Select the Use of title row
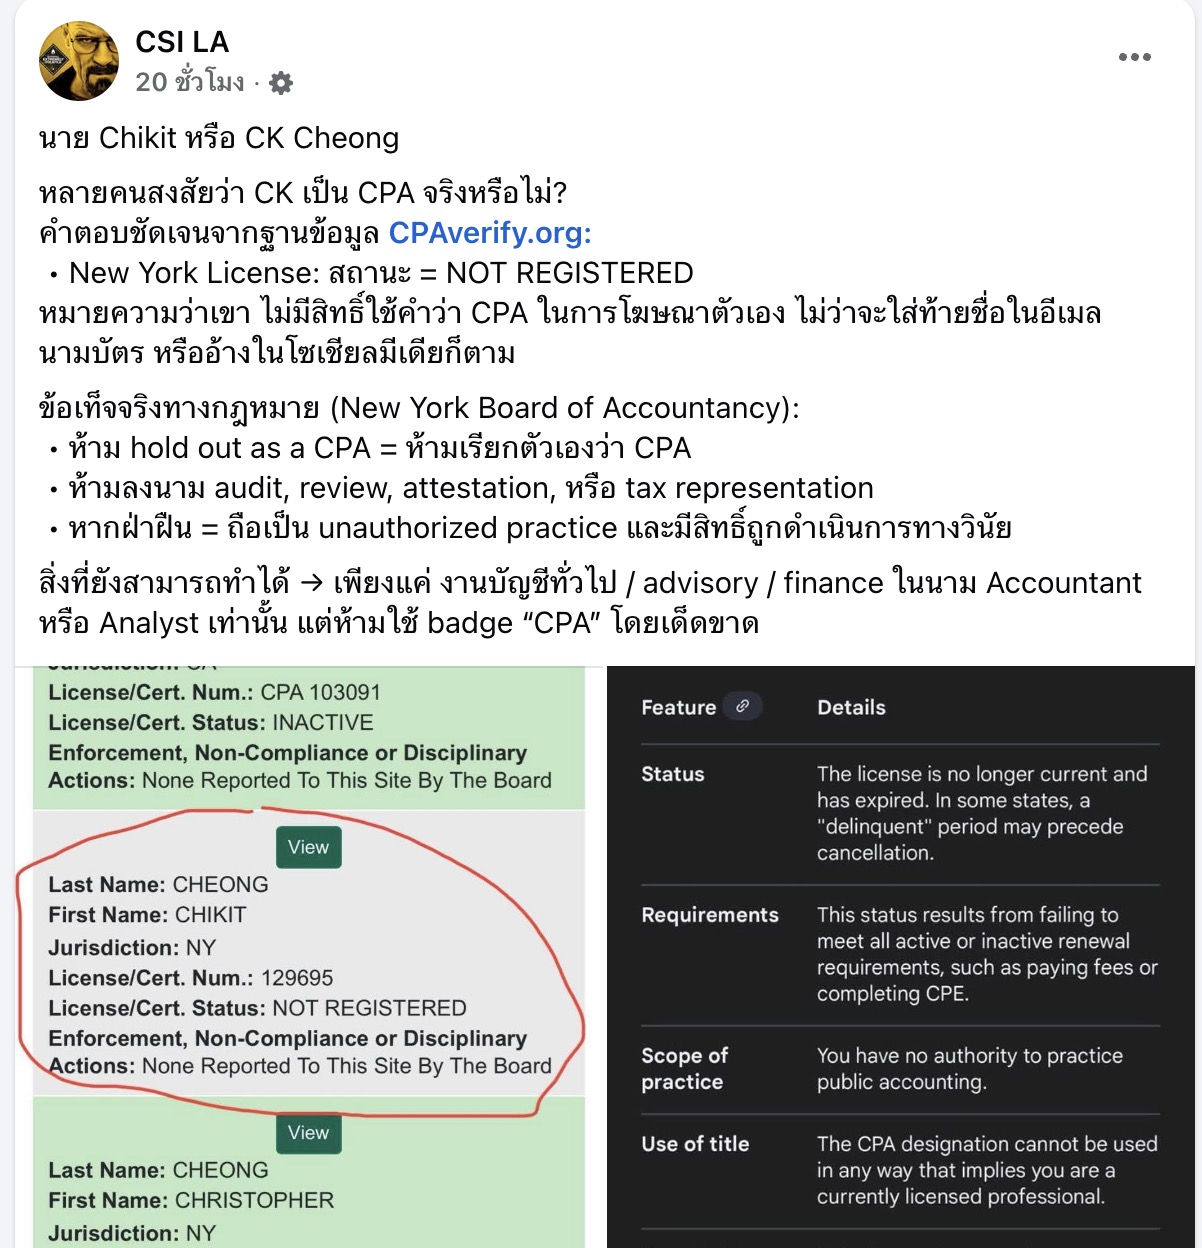Screen dimensions: 1202x1248 (x=900, y=1171)
